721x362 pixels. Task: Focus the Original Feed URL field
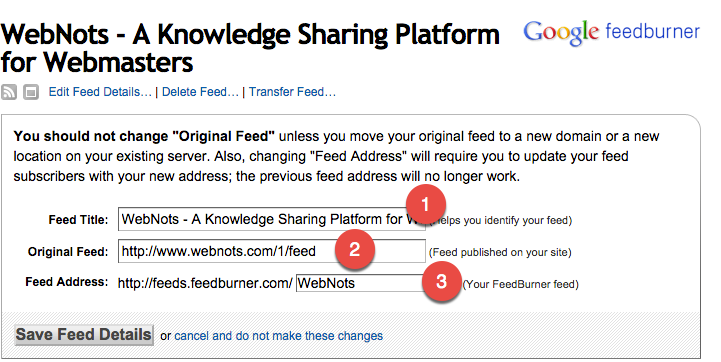(x=272, y=251)
